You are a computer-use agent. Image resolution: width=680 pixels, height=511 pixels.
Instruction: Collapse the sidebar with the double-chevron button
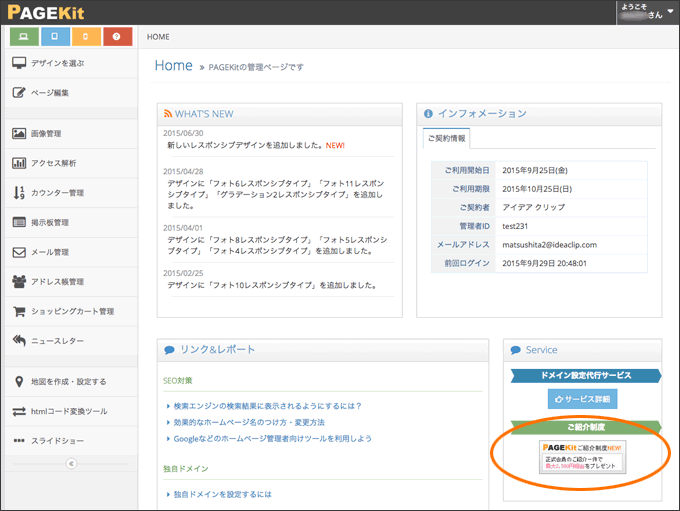(x=72, y=464)
